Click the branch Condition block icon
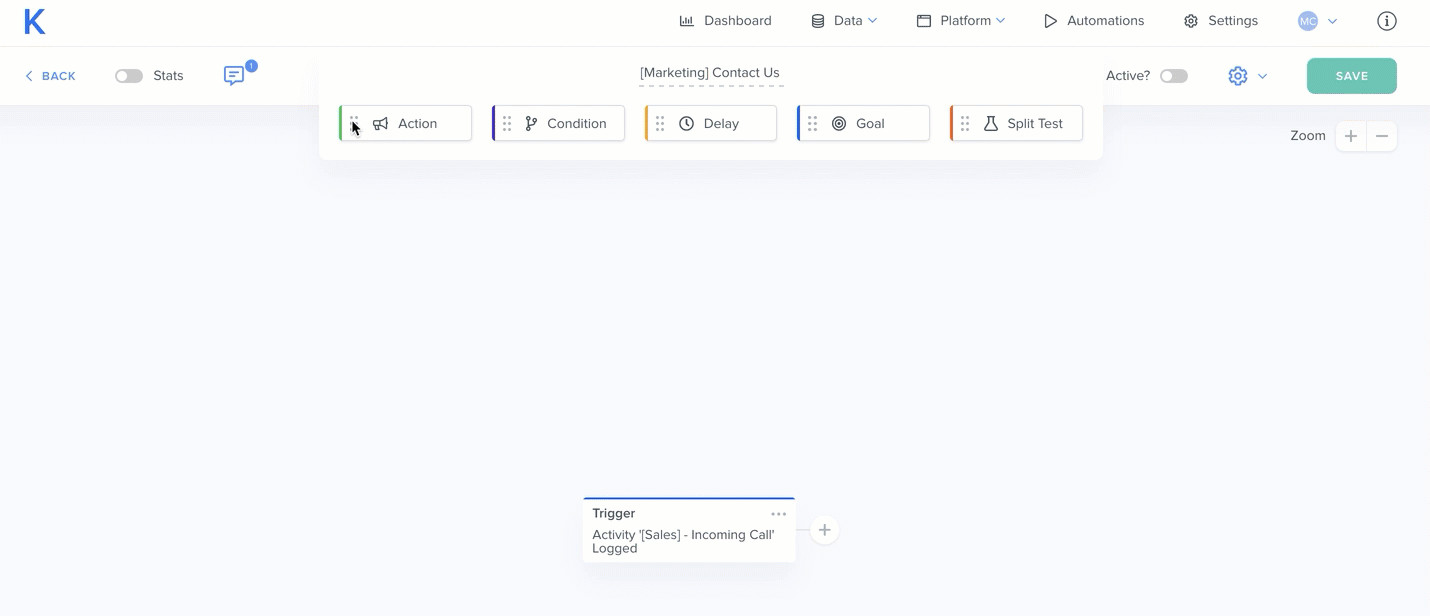This screenshot has width=1430, height=616. (531, 124)
